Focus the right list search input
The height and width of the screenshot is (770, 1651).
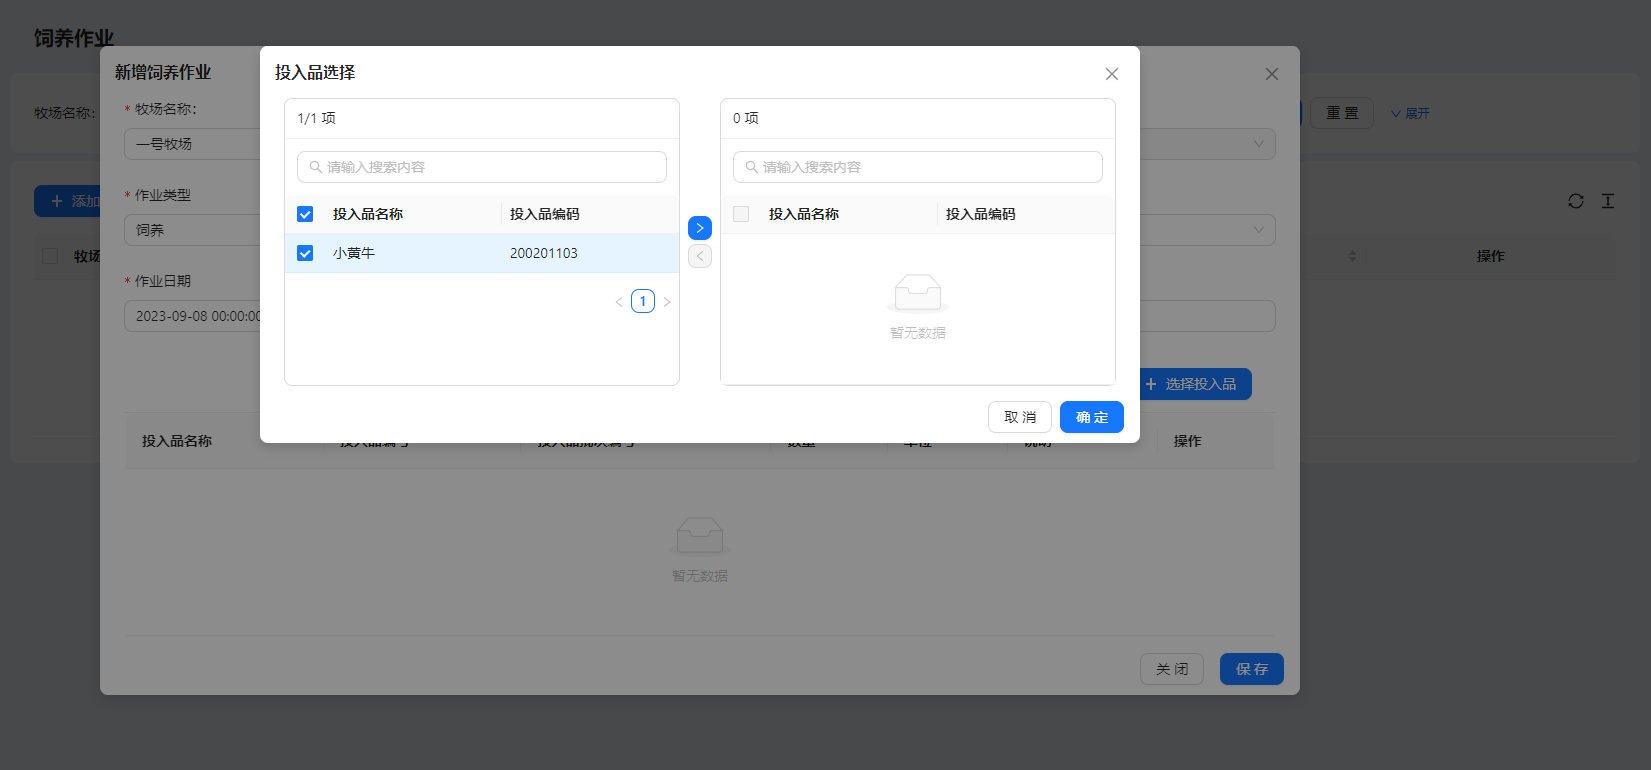point(918,167)
